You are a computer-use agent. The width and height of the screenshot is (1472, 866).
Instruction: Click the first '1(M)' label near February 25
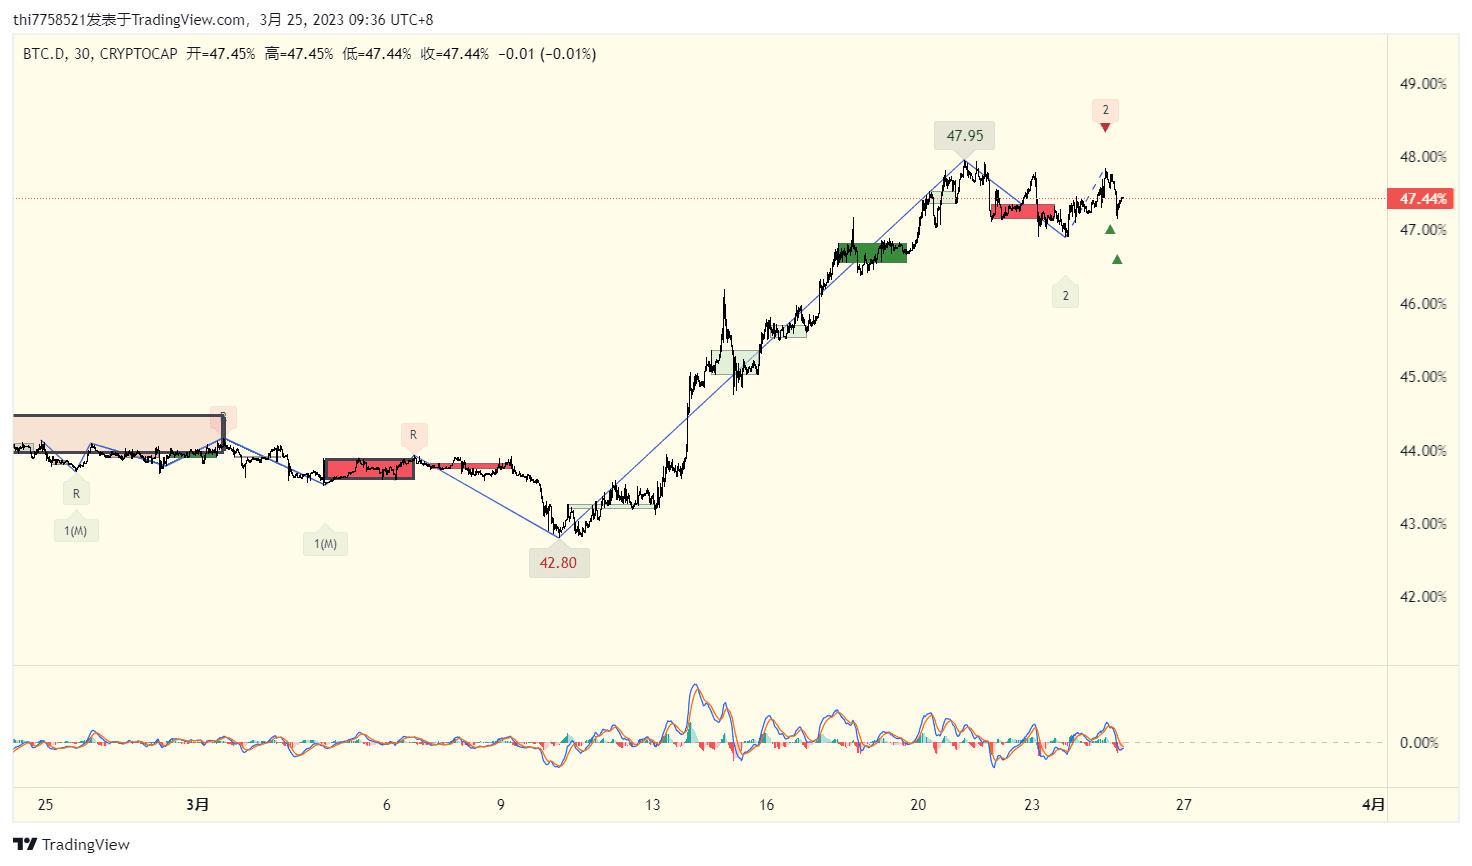(x=76, y=531)
